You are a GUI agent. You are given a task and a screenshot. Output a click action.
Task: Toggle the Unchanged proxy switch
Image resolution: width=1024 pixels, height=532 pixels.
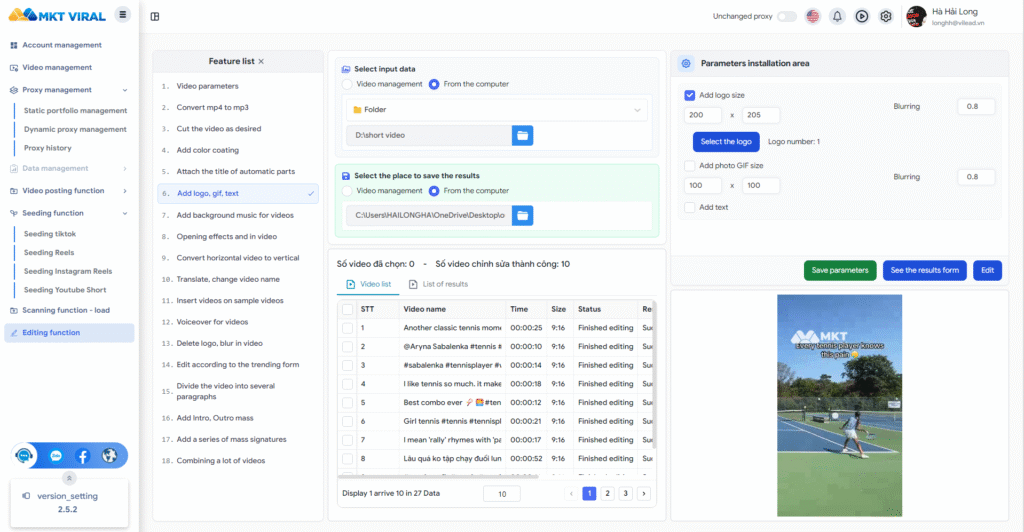pos(787,16)
